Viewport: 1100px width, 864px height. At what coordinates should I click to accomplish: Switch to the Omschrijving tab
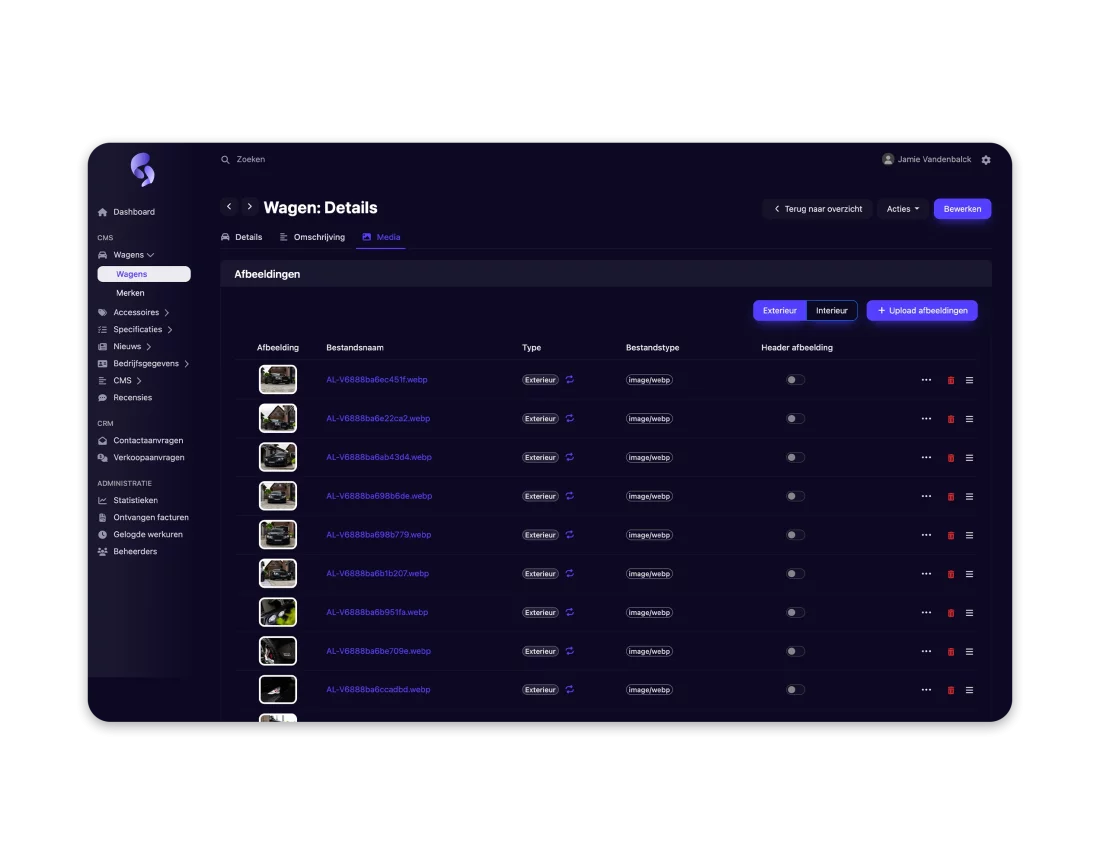tap(312, 237)
